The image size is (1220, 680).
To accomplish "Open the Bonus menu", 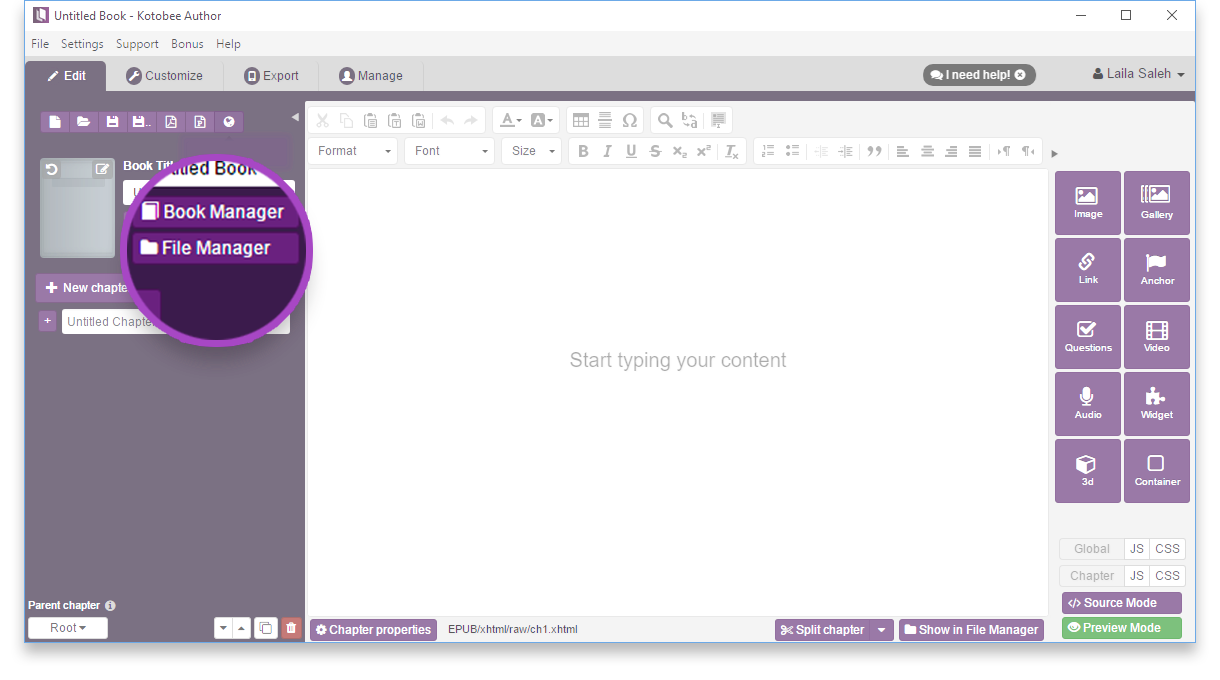I will click(187, 44).
